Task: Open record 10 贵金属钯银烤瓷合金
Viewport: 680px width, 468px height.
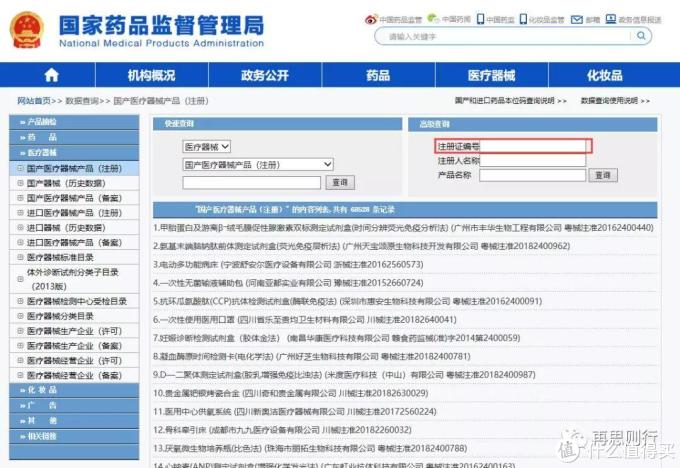Action: point(291,393)
